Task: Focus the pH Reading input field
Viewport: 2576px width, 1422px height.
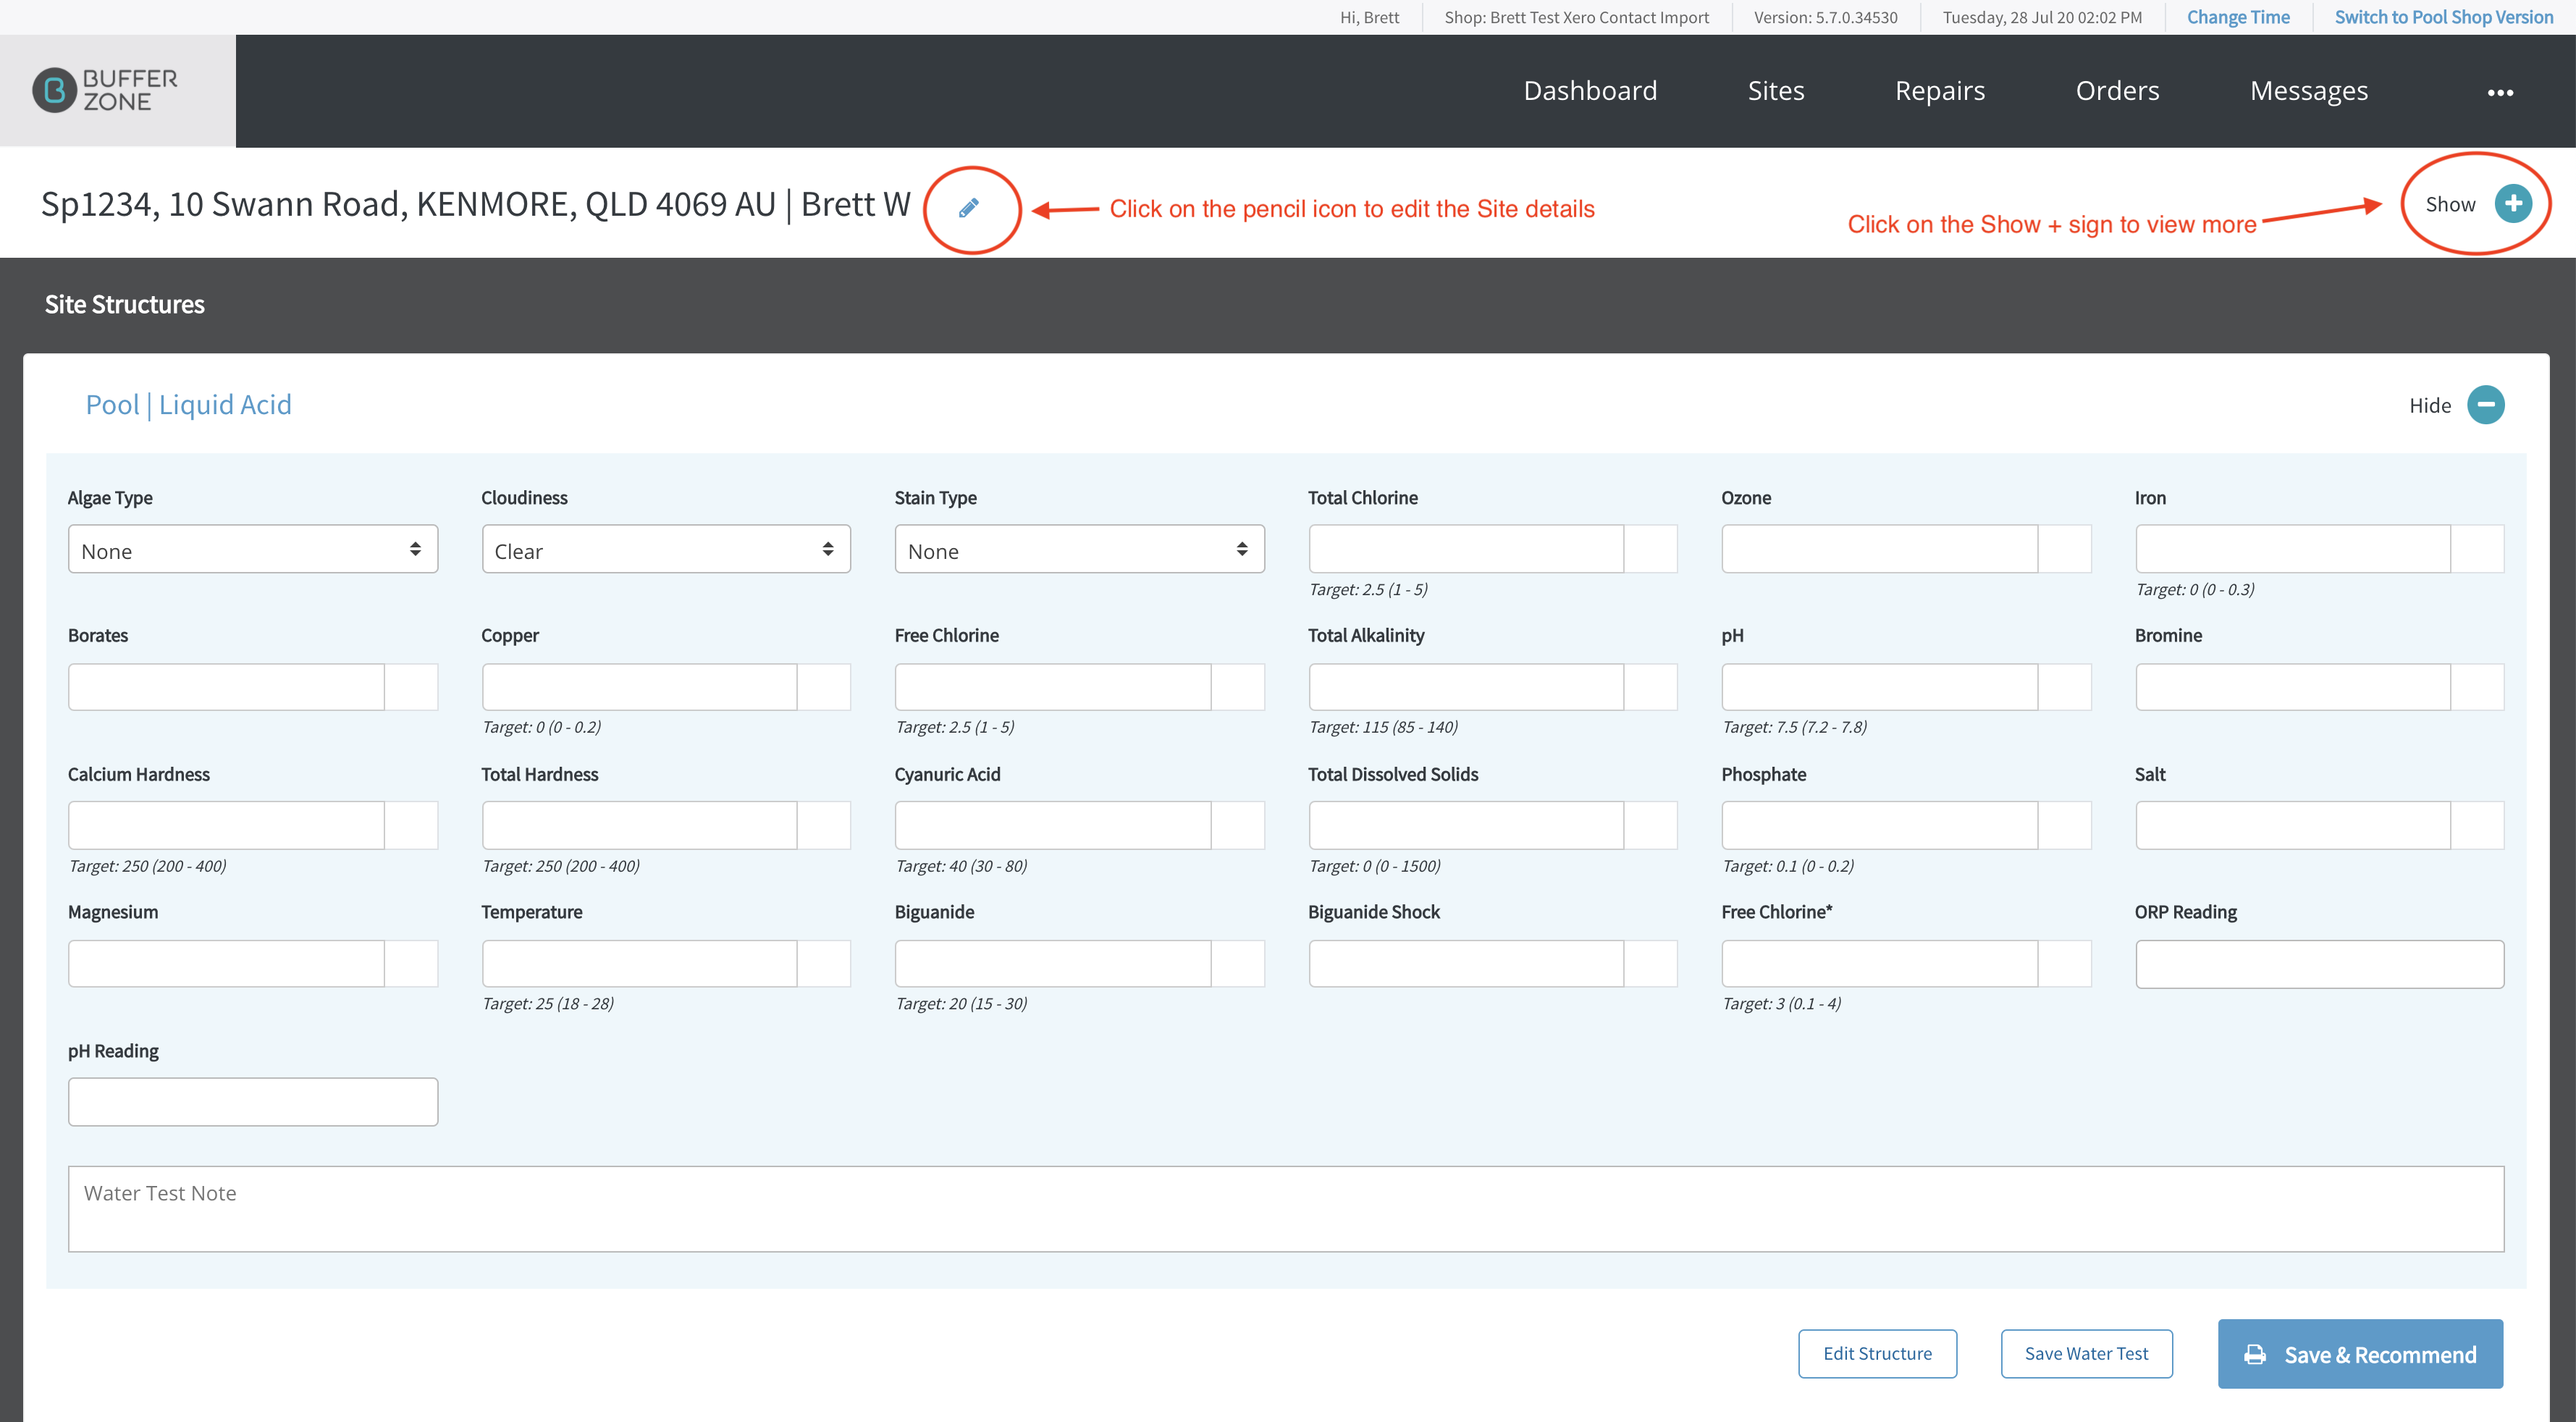Action: click(253, 1102)
